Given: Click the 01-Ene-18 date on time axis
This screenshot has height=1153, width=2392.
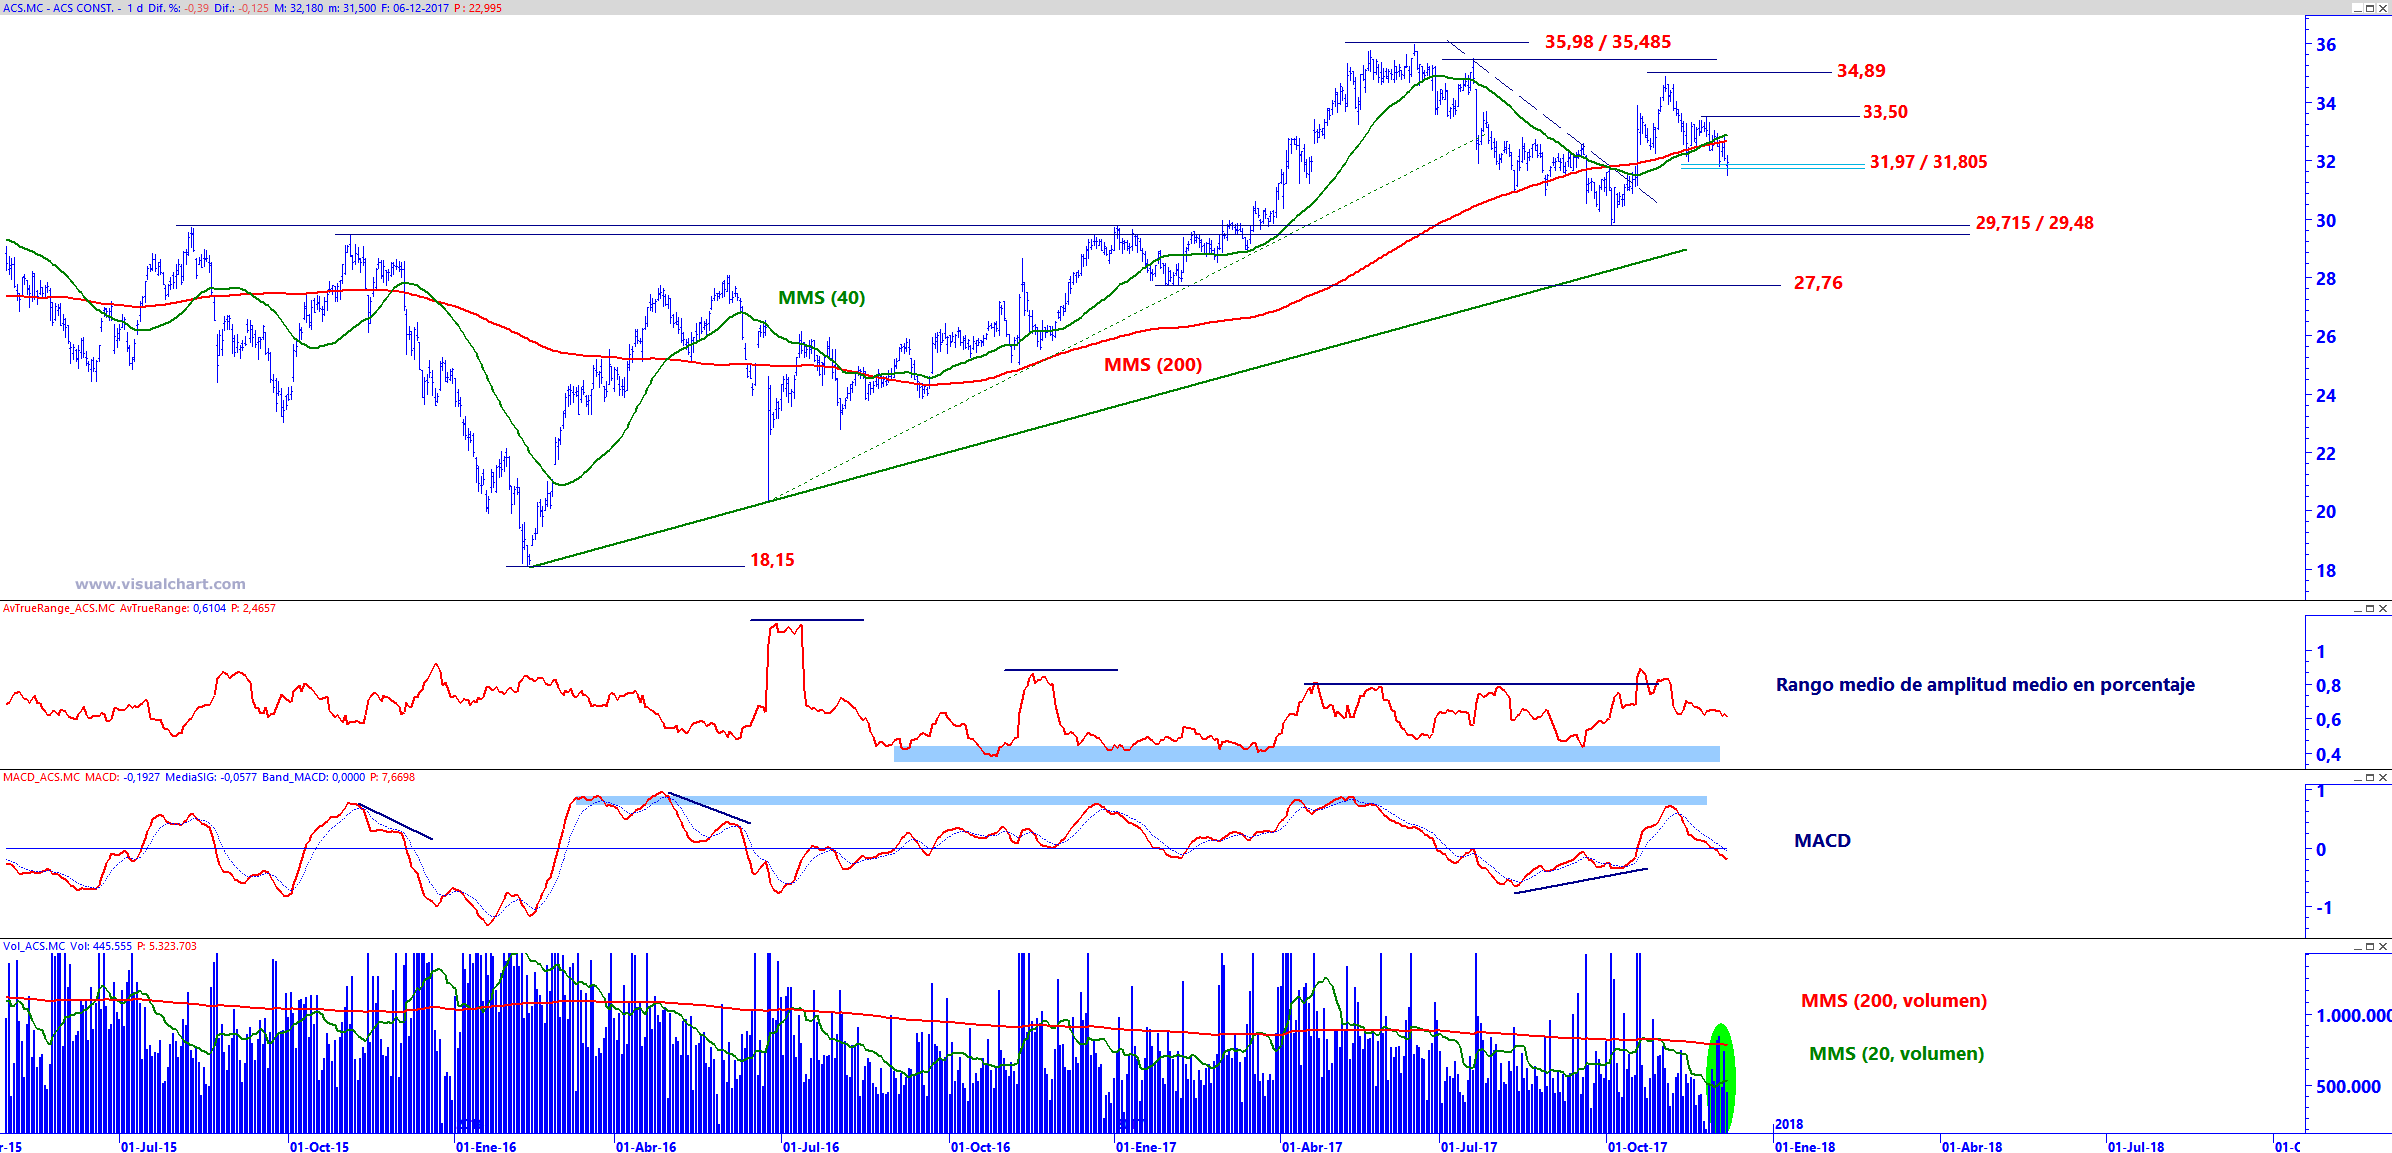Looking at the screenshot, I should [1805, 1146].
